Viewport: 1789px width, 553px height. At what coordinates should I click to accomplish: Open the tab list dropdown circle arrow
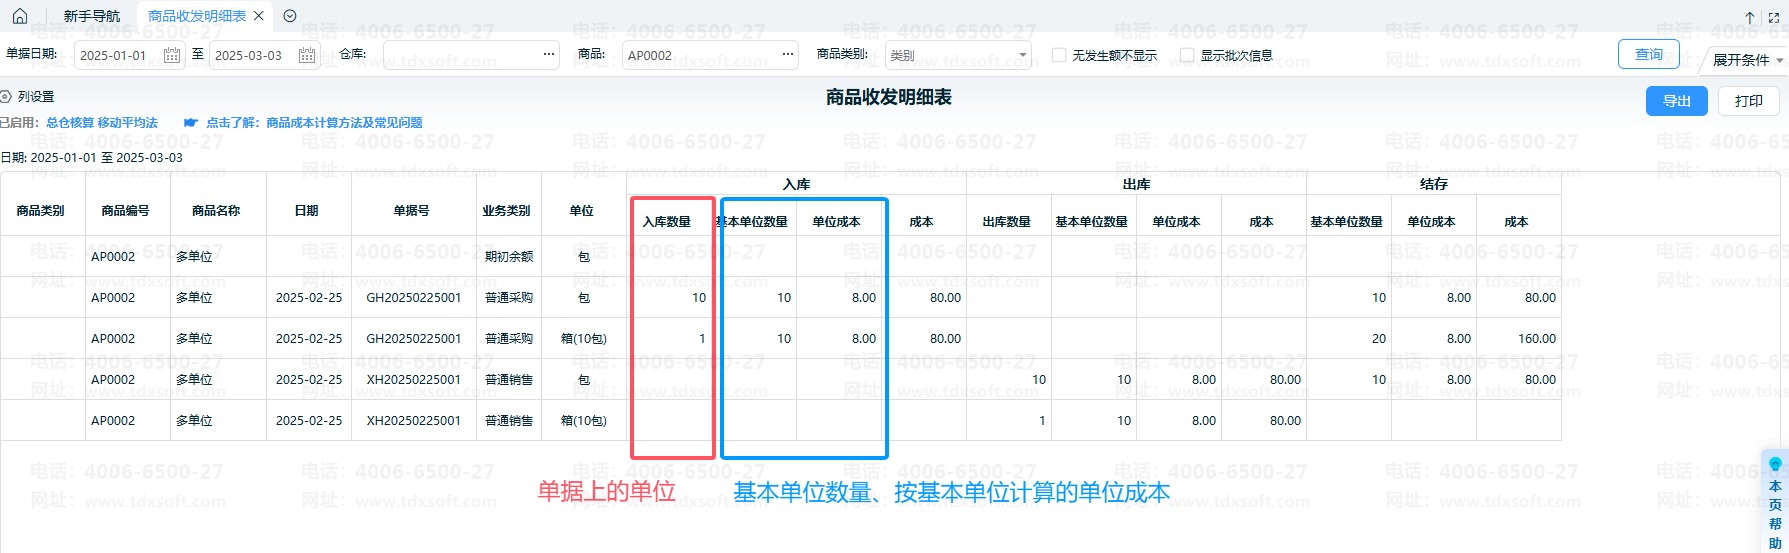pos(290,16)
